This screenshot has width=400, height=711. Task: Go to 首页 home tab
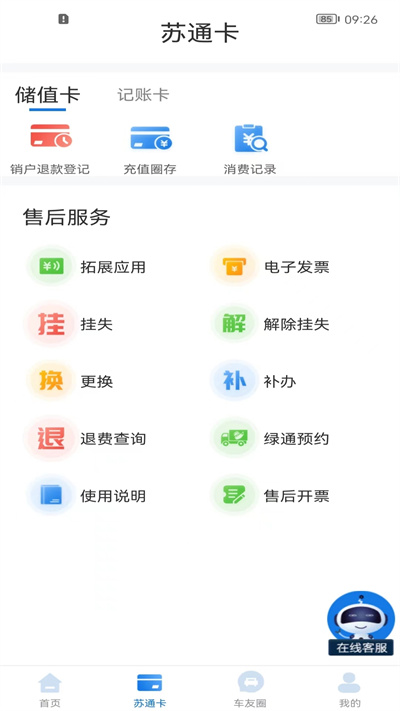[50, 690]
